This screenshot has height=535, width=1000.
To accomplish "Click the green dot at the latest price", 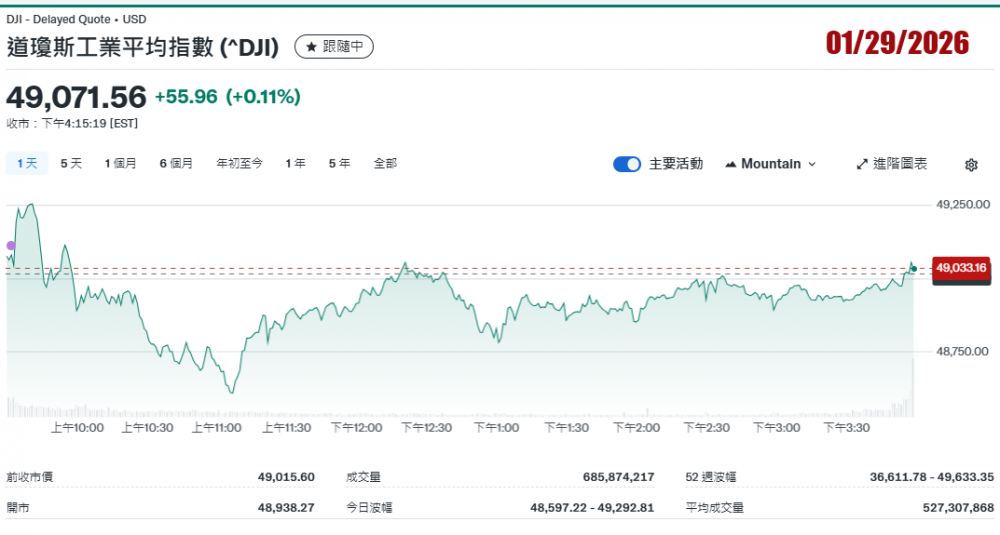I will (x=913, y=268).
